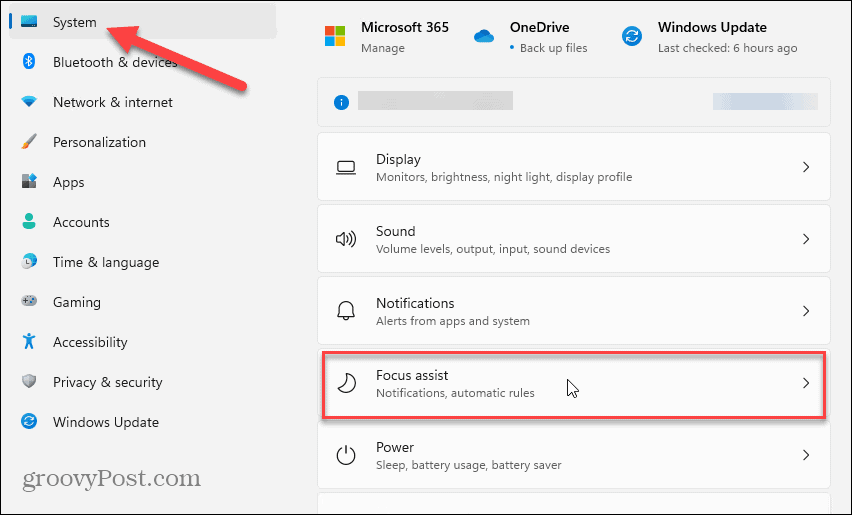Click the Network wifi icon in sidebar
Viewport: 852px width, 515px height.
29,102
